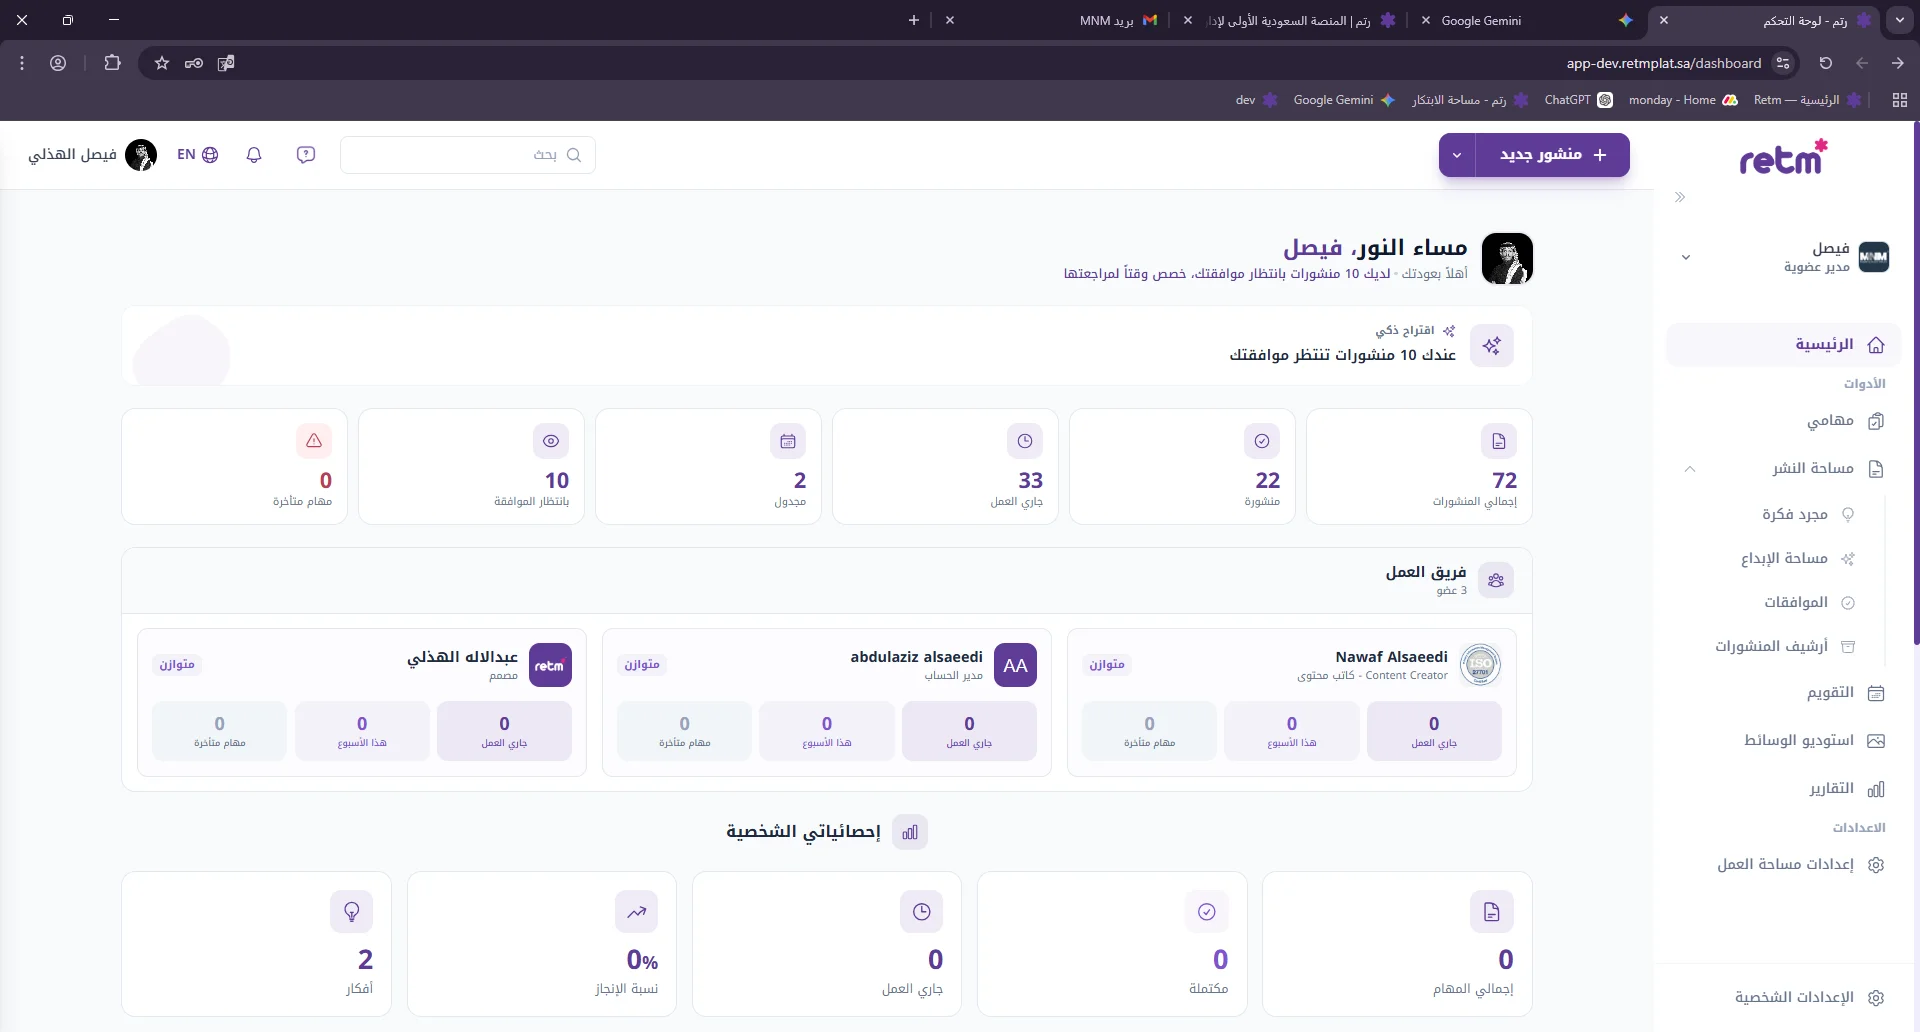Click the awaiting approval eye icon
The width and height of the screenshot is (1920, 1032).
(x=551, y=441)
